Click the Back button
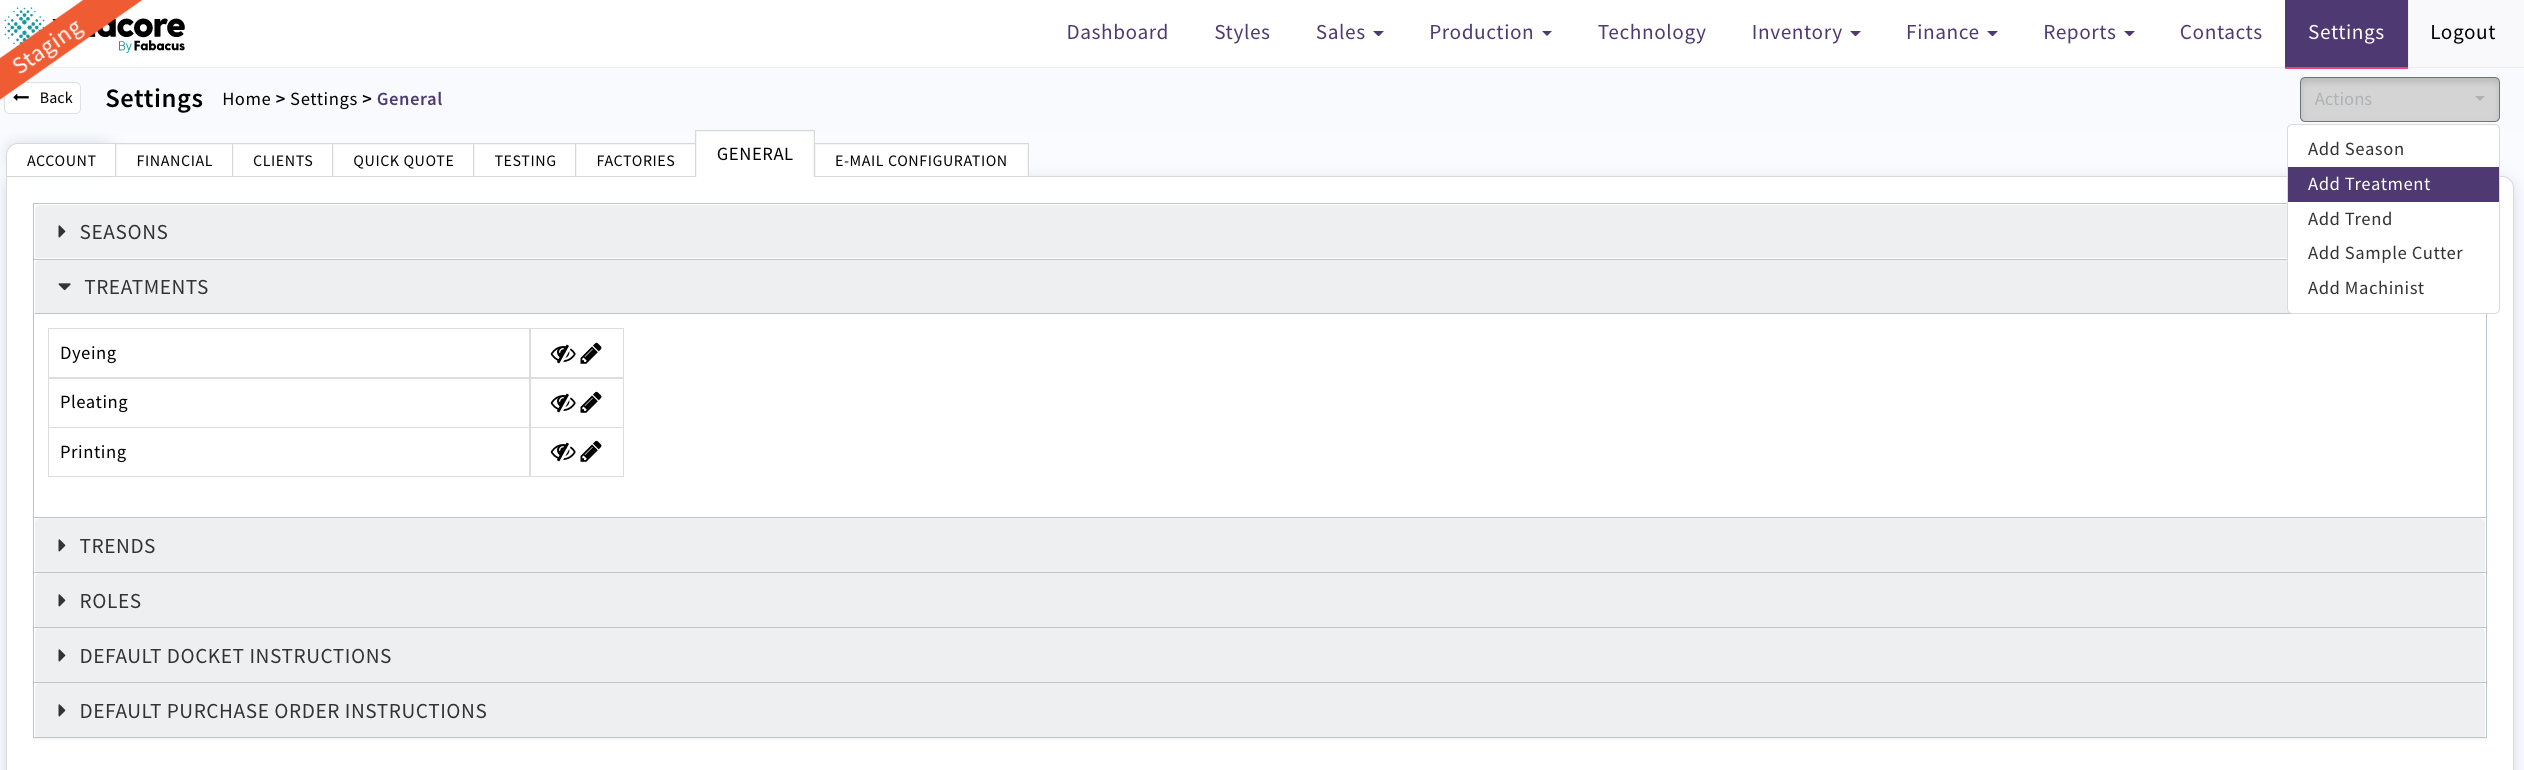 tap(43, 98)
